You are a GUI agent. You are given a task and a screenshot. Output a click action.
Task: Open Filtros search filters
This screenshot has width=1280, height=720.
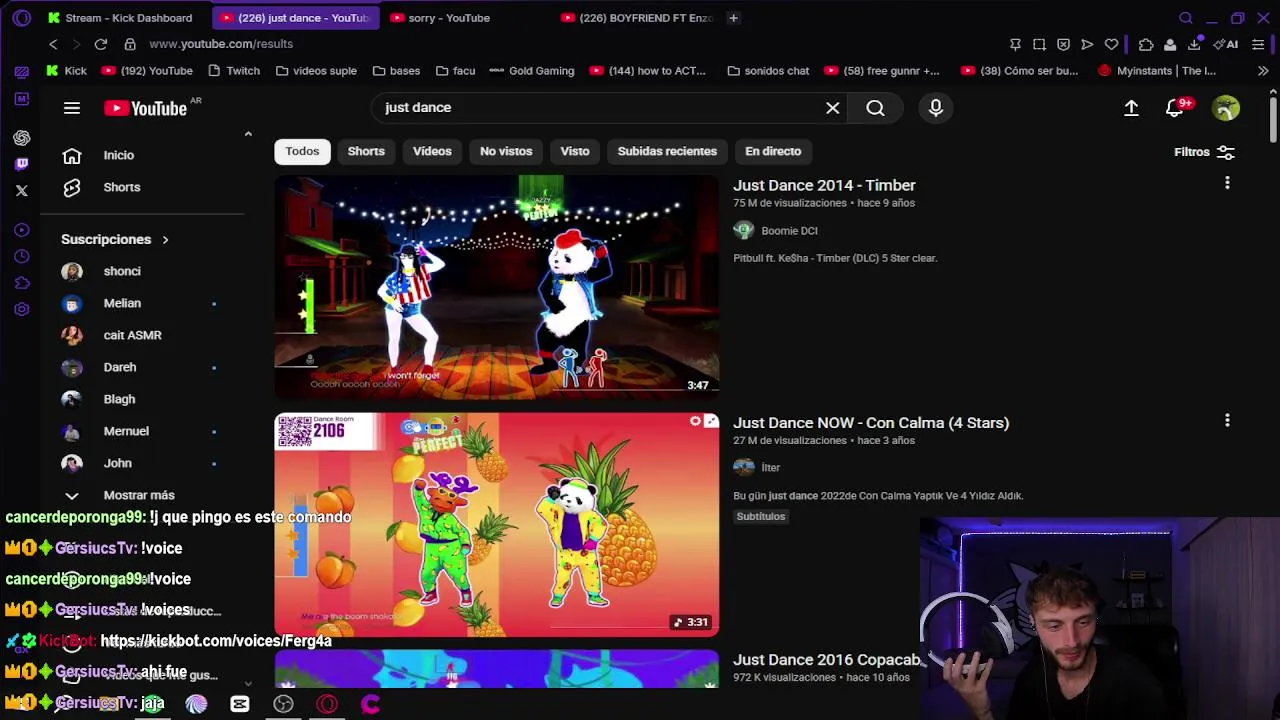pyautogui.click(x=1204, y=152)
